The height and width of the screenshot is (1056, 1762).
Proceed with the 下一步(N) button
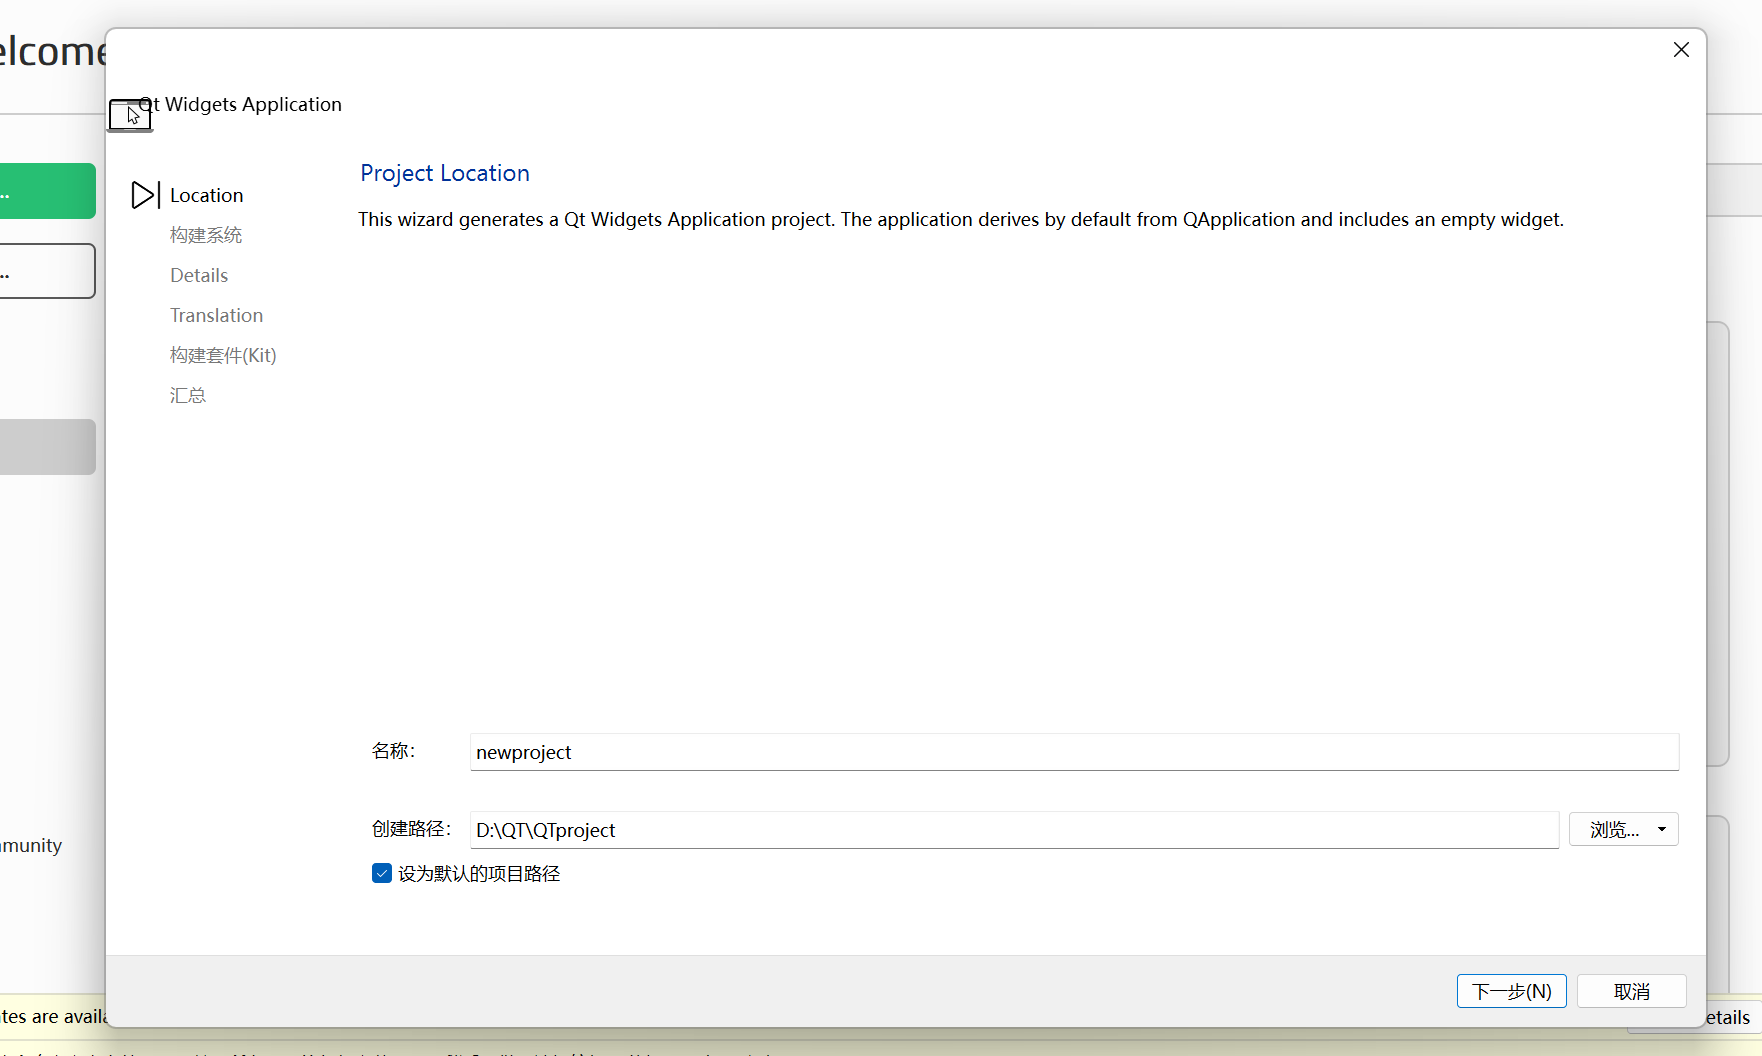pyautogui.click(x=1511, y=991)
